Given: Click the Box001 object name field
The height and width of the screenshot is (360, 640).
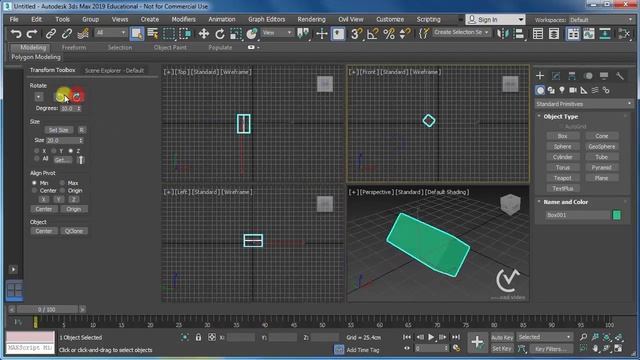Looking at the screenshot, I should tap(578, 215).
